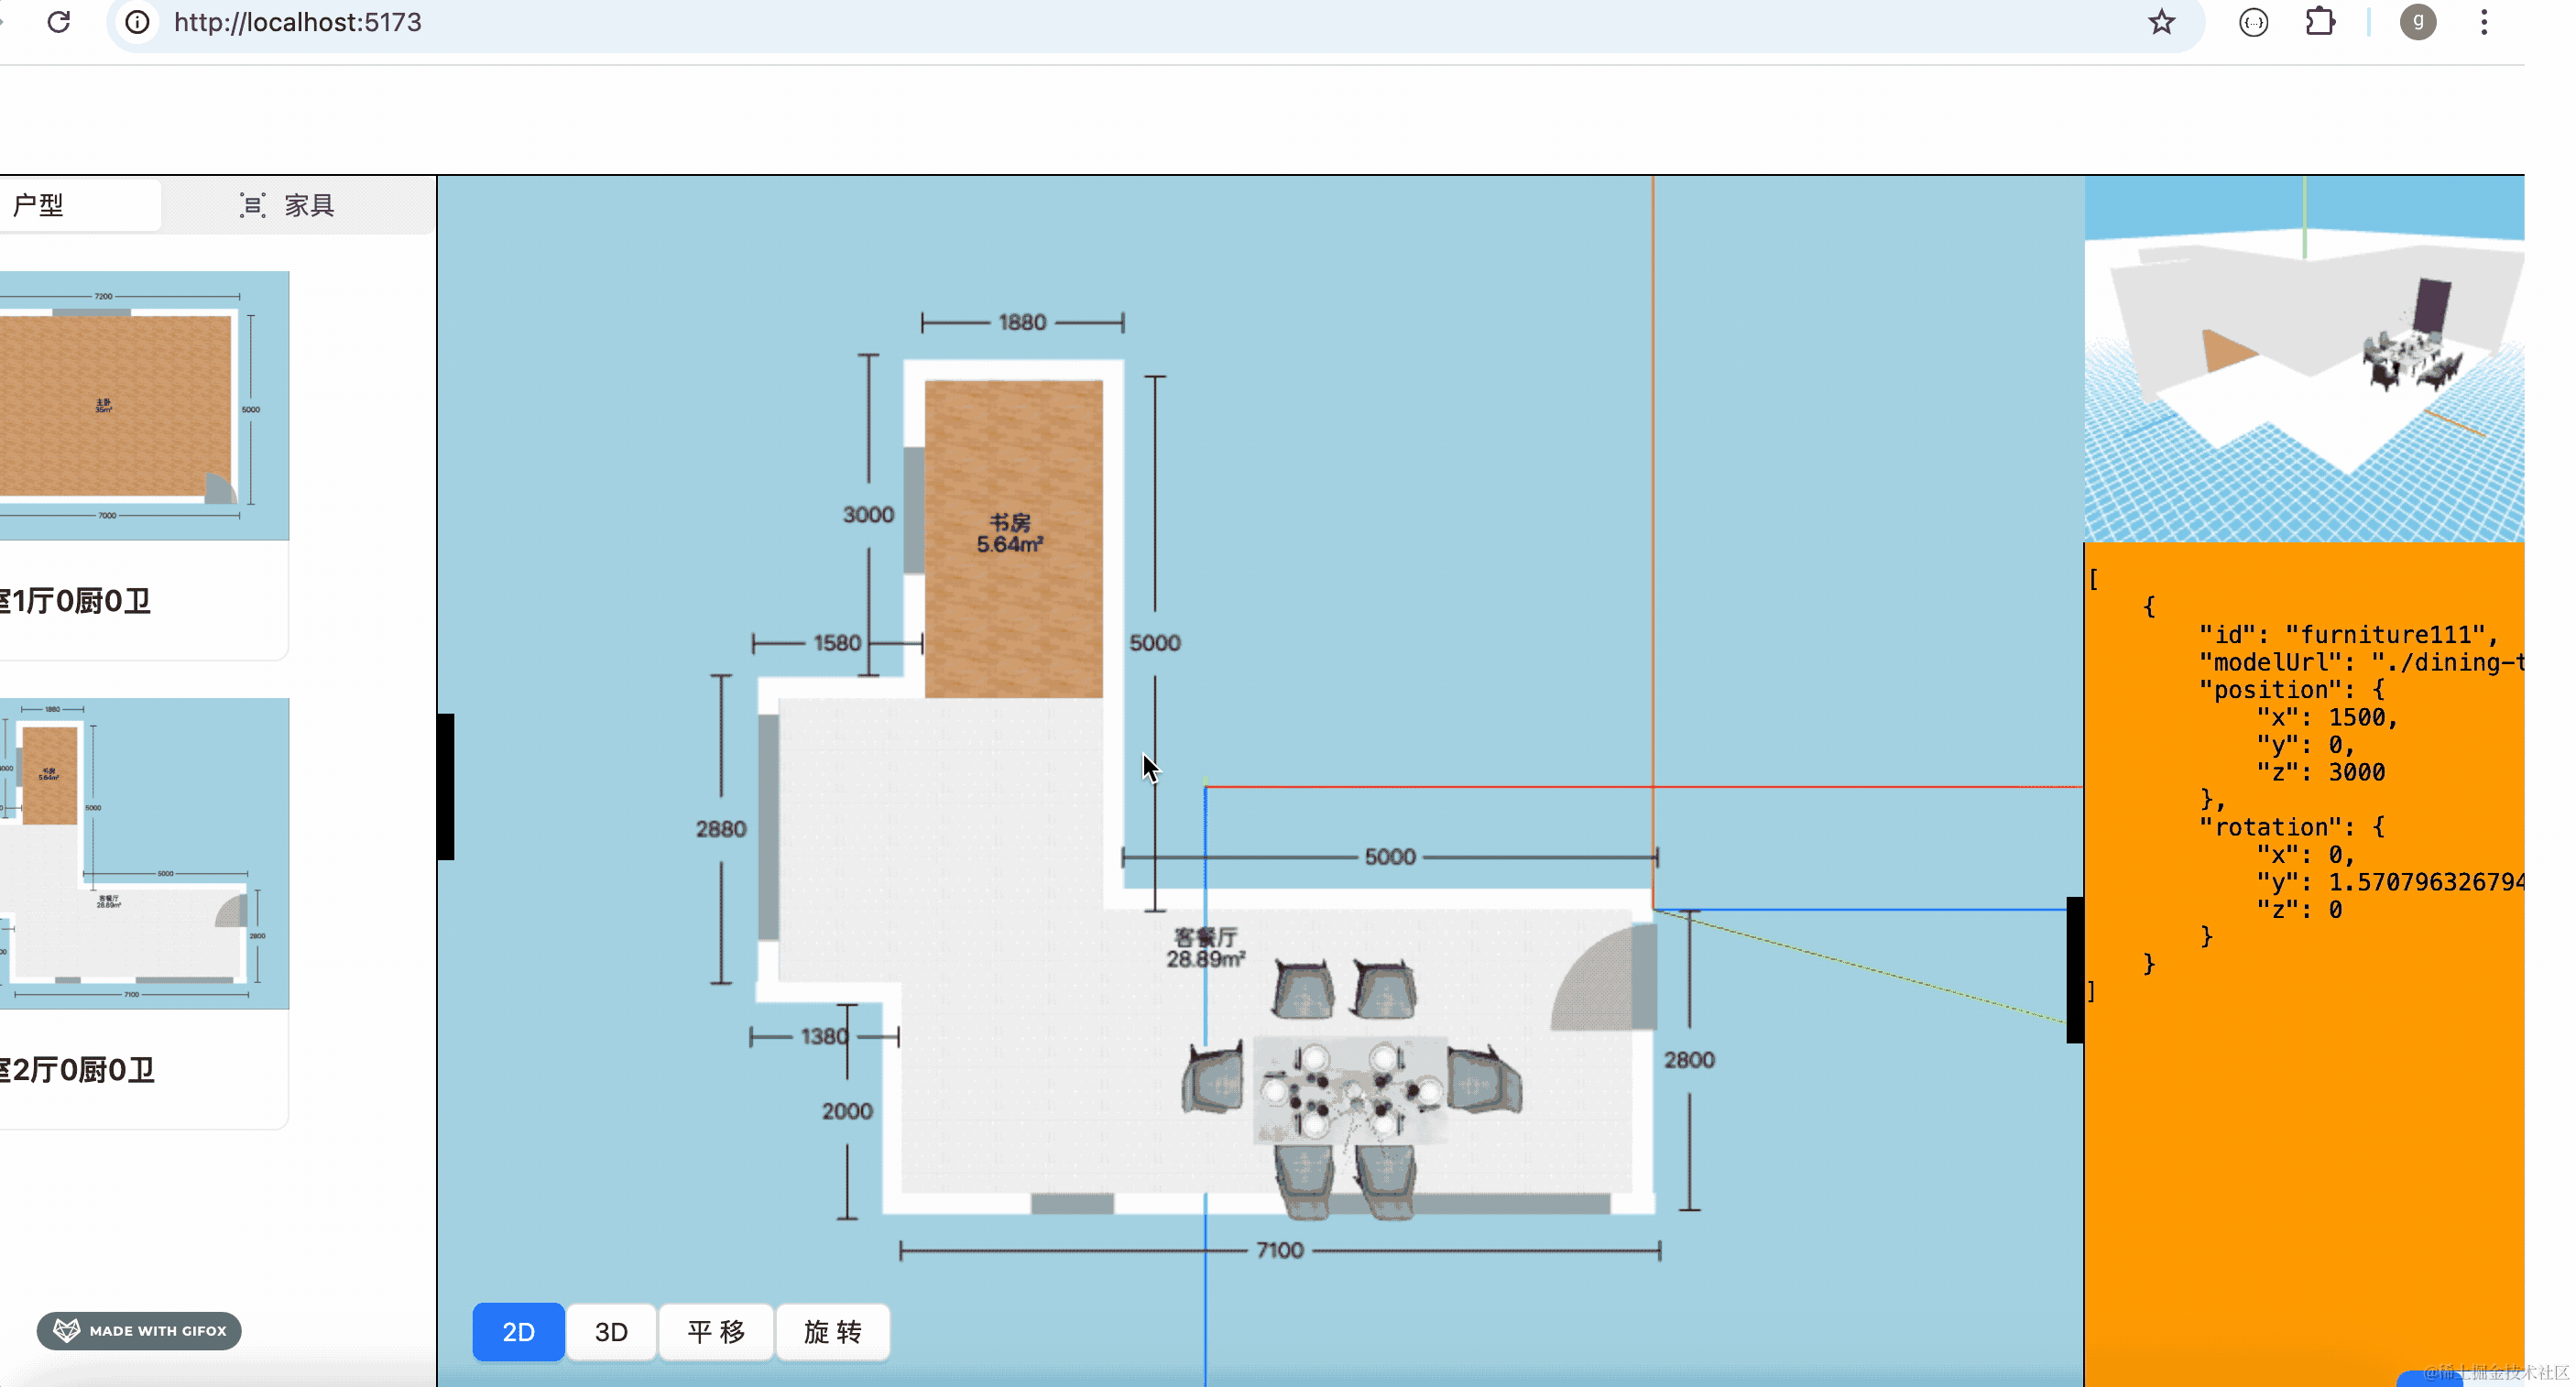This screenshot has height=1387, width=2576.
Task: Click the address bar URL localhost:5173
Action: (x=297, y=22)
